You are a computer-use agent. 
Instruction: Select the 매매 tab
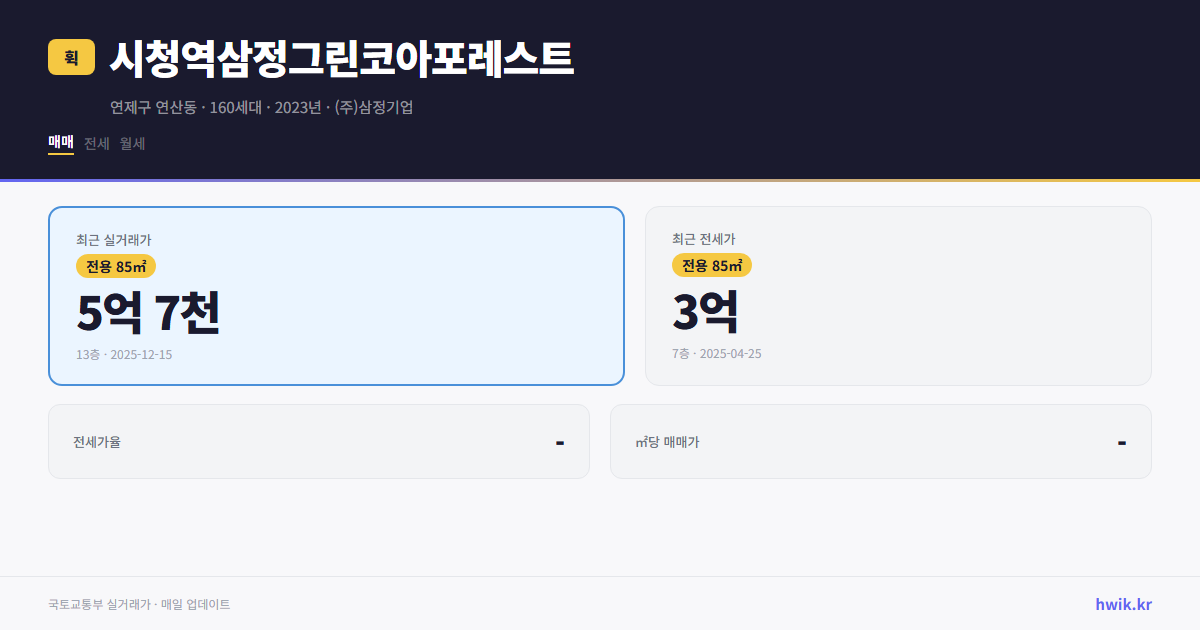point(60,143)
